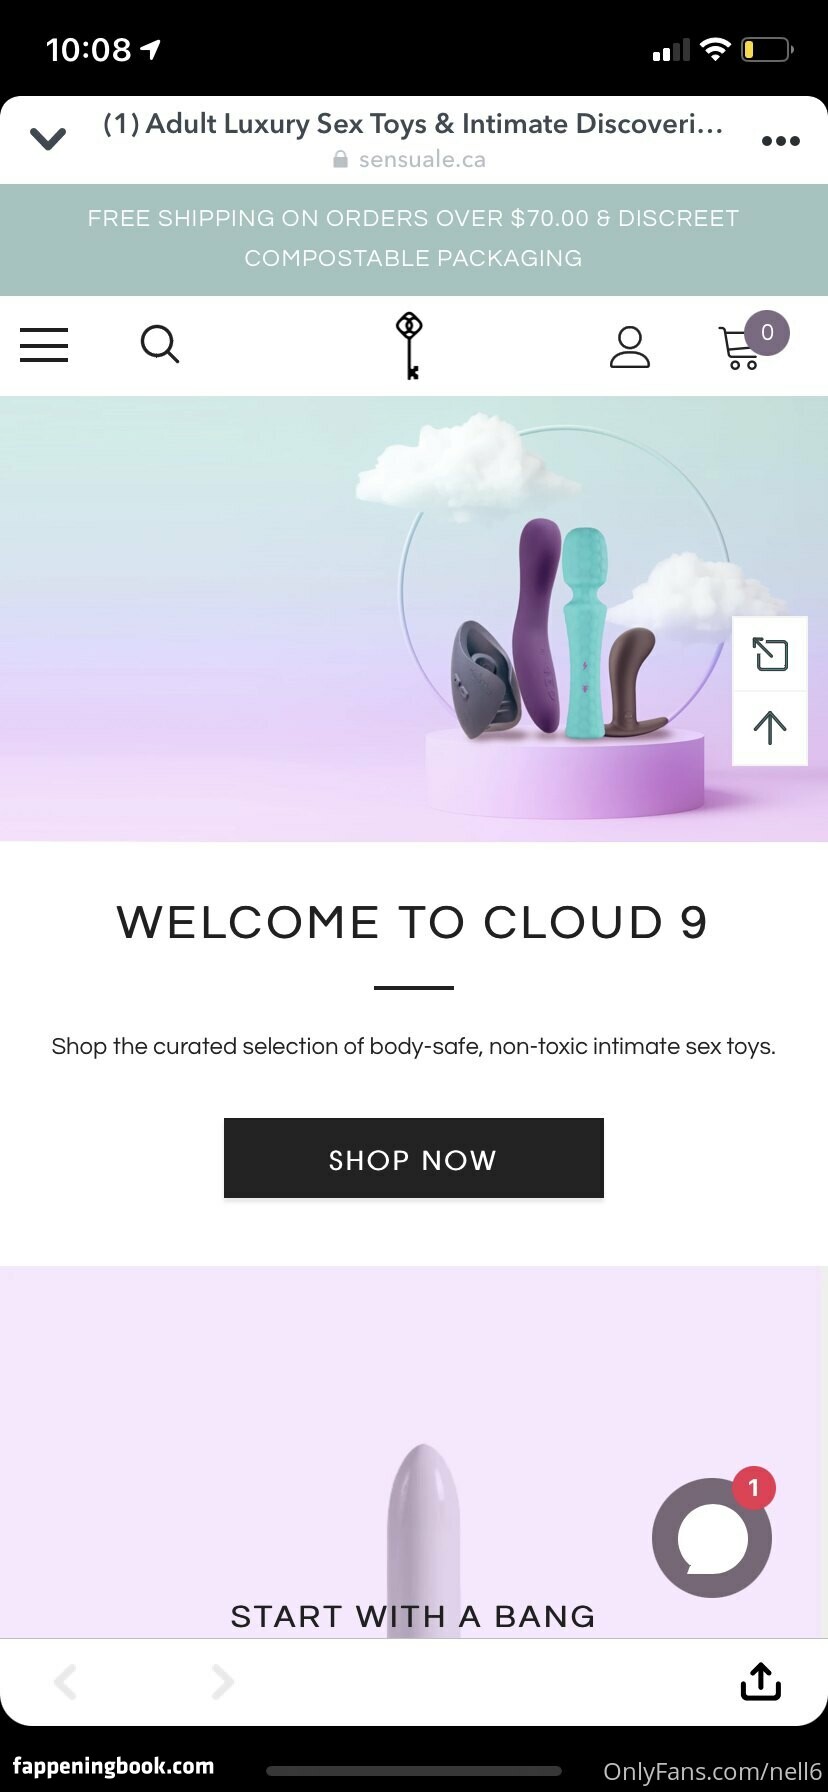The width and height of the screenshot is (828, 1792).
Task: Tap the search magnifier icon
Action: tap(160, 345)
